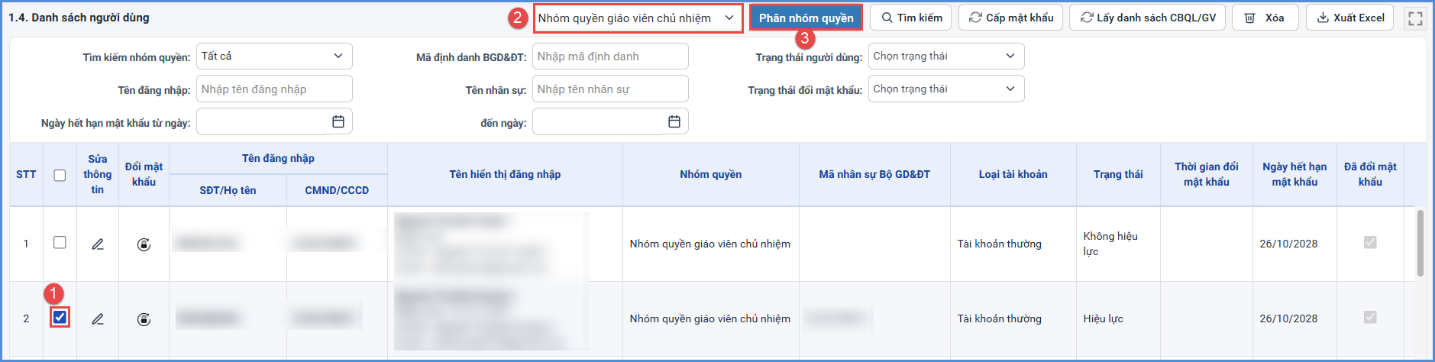The width and height of the screenshot is (1435, 362).
Task: Open calendar for Ngày hết hạn mật khẩu từ ngày
Action: [x=338, y=122]
